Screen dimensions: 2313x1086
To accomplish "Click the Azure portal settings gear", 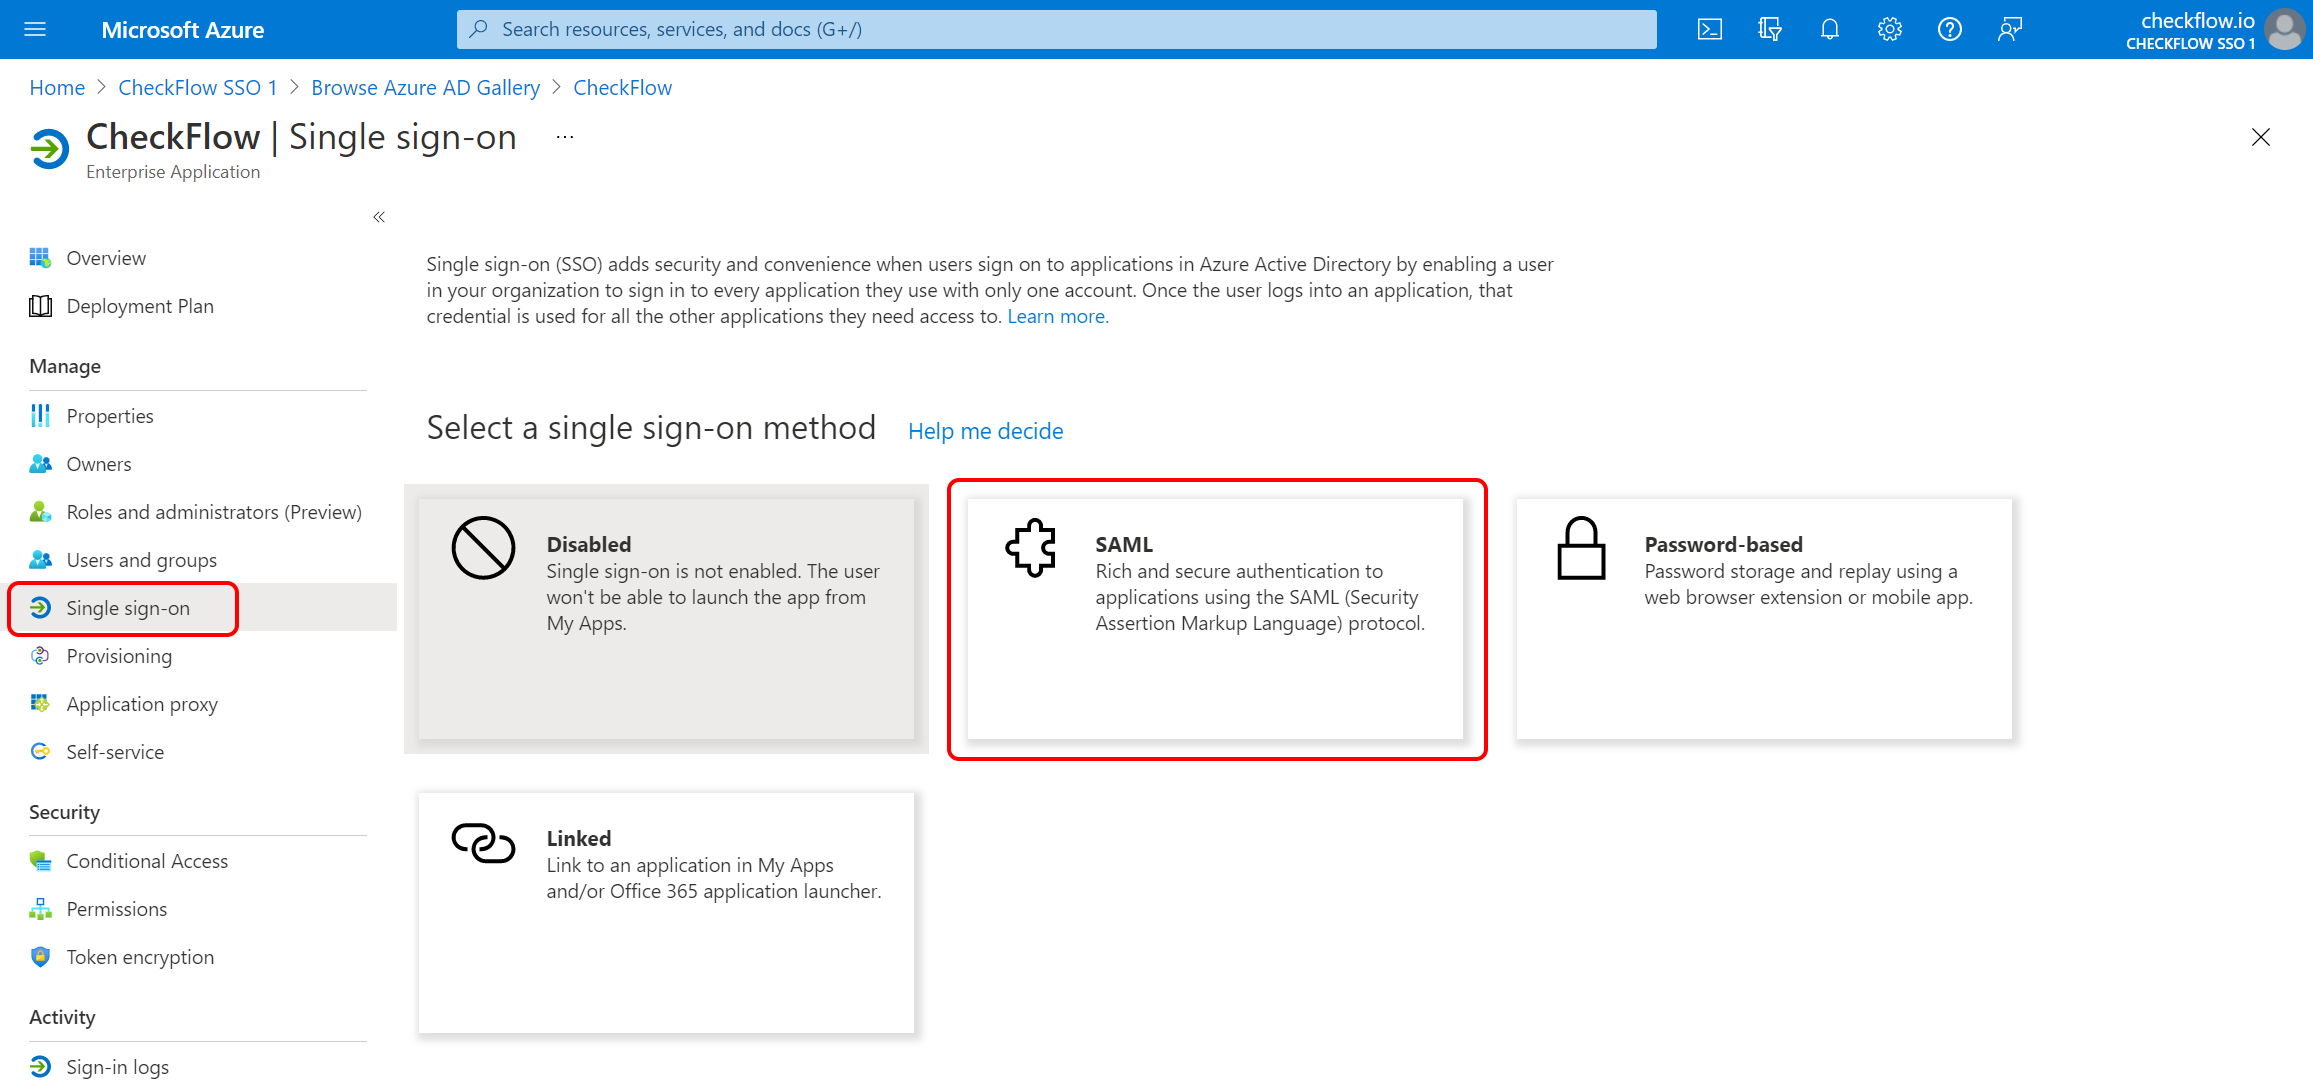I will click(x=1888, y=30).
